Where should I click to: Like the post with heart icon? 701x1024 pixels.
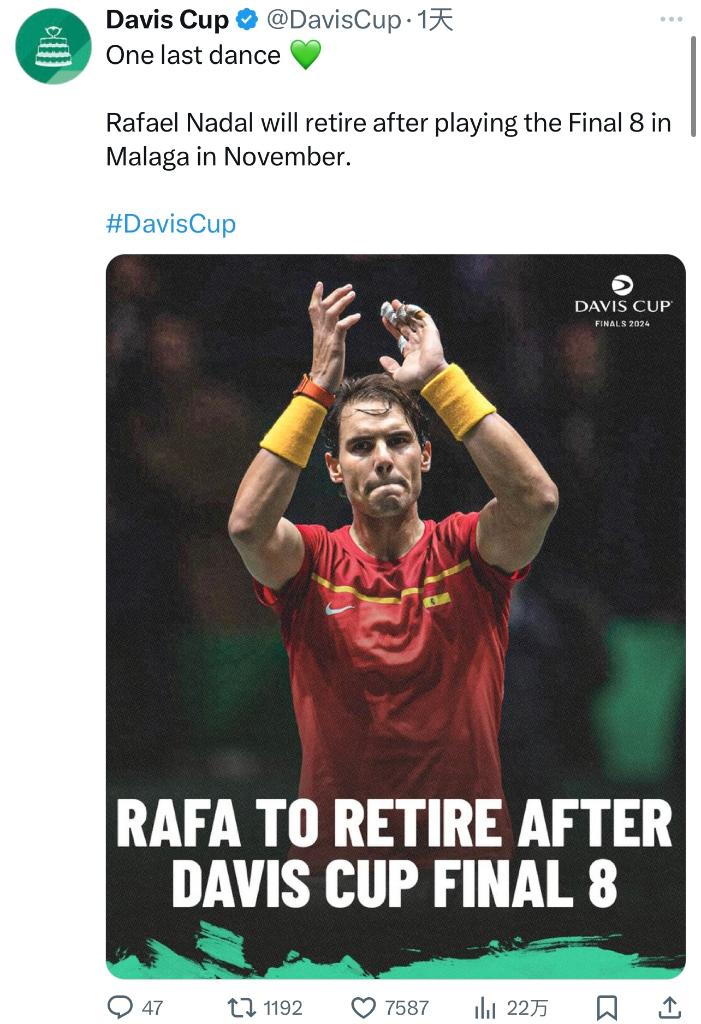364,1007
